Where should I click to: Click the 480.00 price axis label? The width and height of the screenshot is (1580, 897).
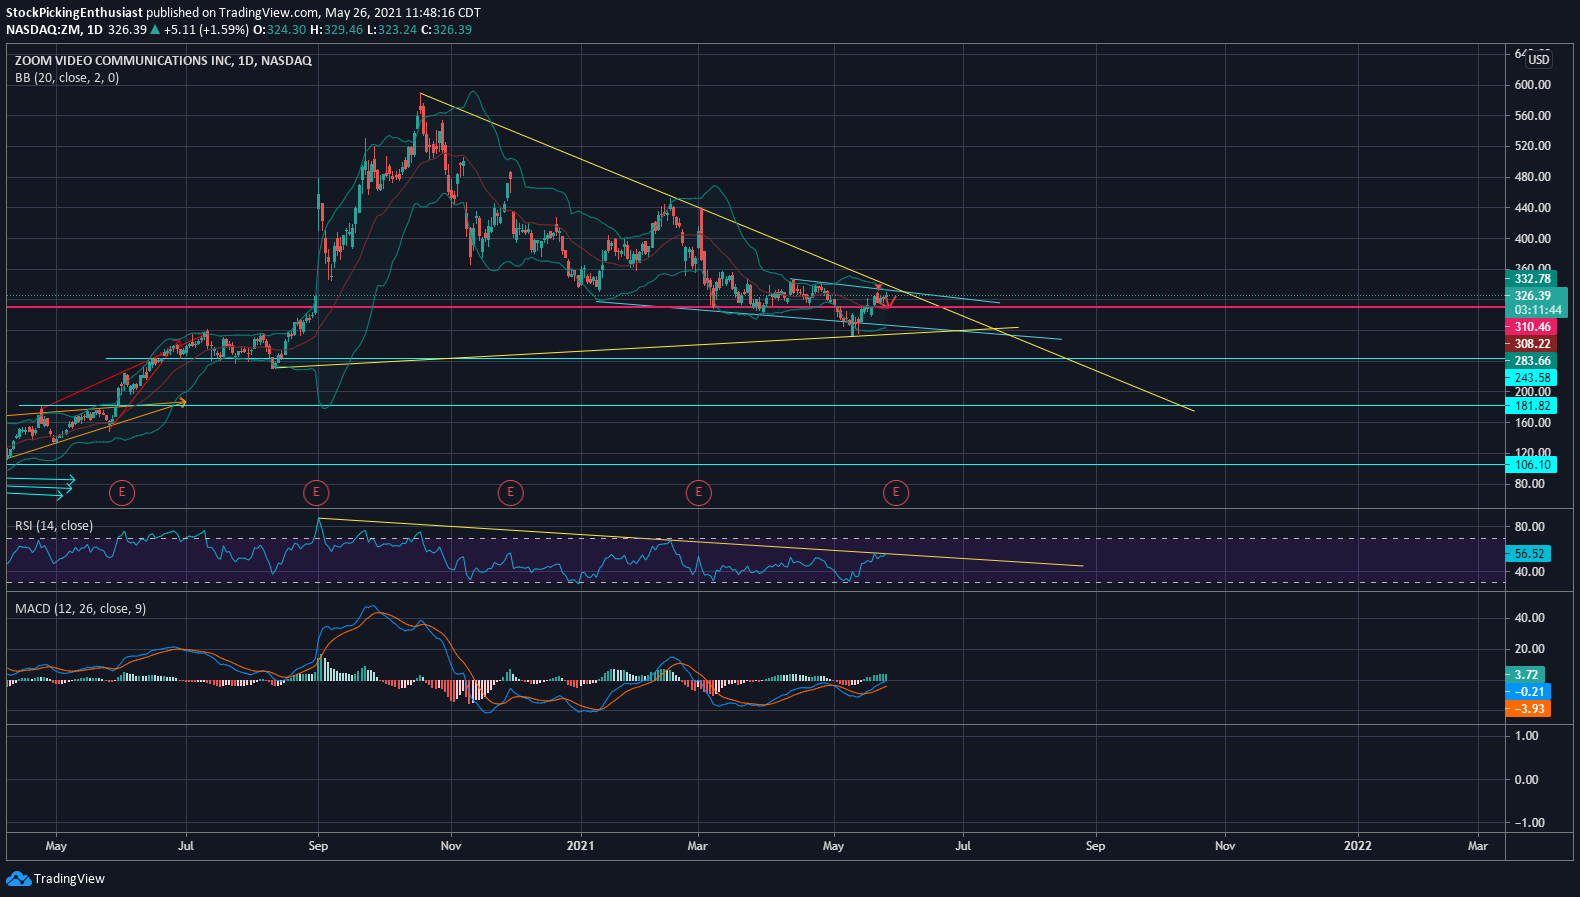coord(1533,177)
